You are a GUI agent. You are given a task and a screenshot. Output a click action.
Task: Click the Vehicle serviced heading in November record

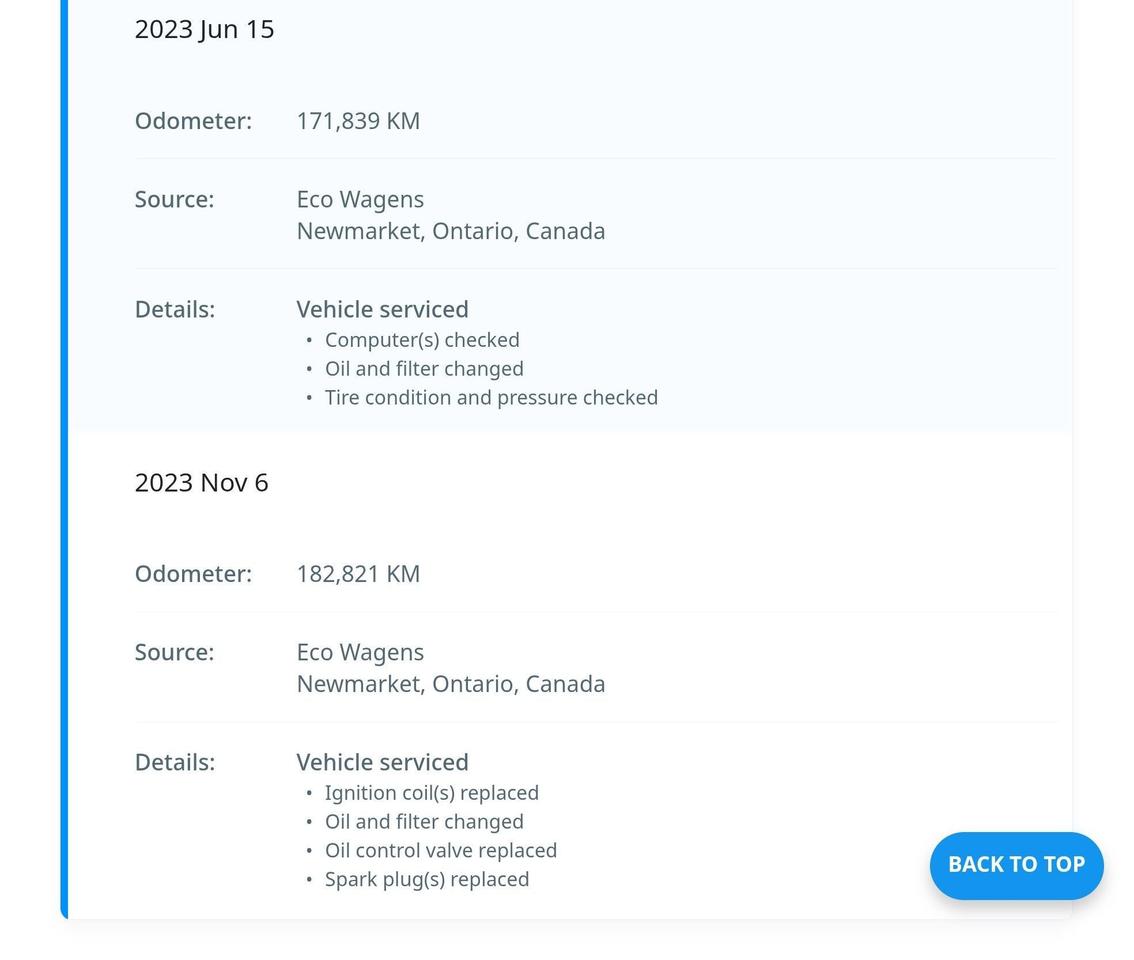pyautogui.click(x=382, y=761)
